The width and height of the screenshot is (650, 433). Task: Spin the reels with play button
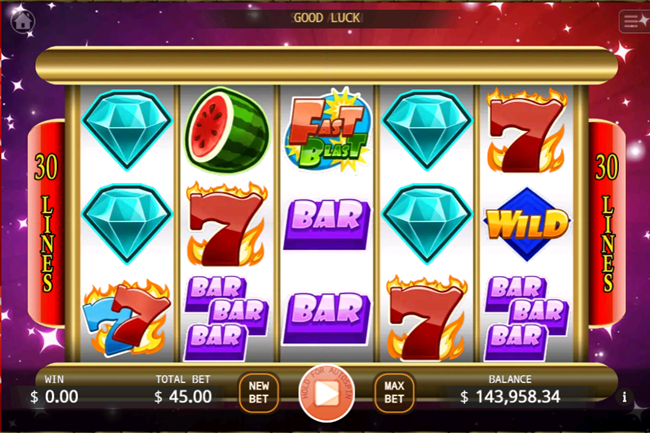327,393
